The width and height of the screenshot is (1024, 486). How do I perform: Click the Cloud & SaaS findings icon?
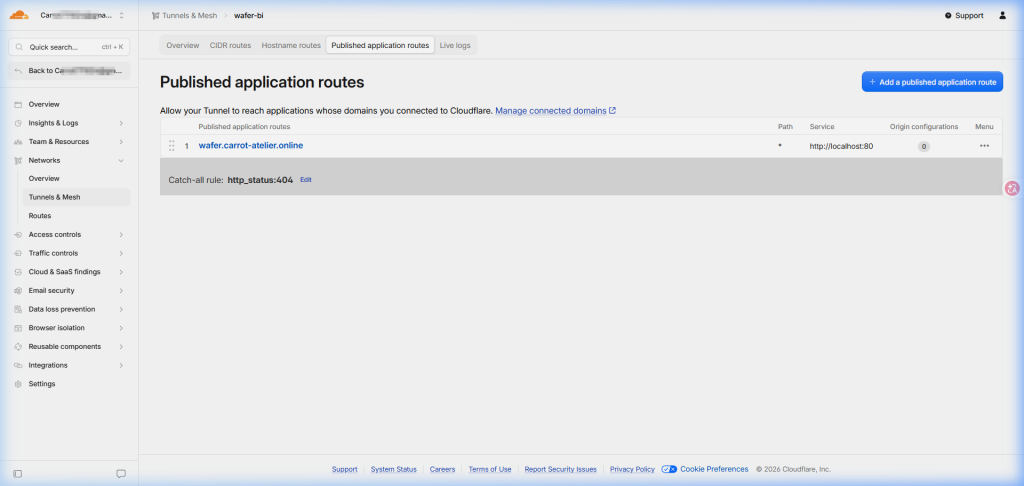point(18,272)
